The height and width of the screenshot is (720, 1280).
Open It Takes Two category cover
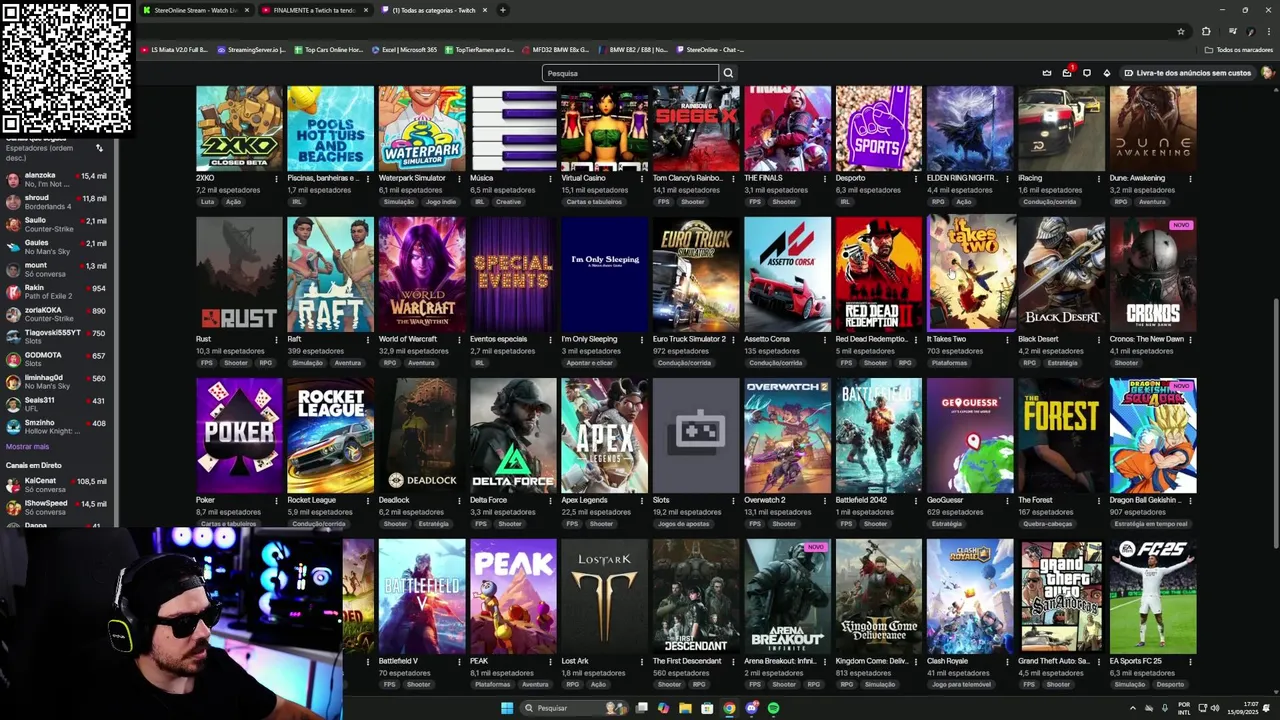[970, 274]
